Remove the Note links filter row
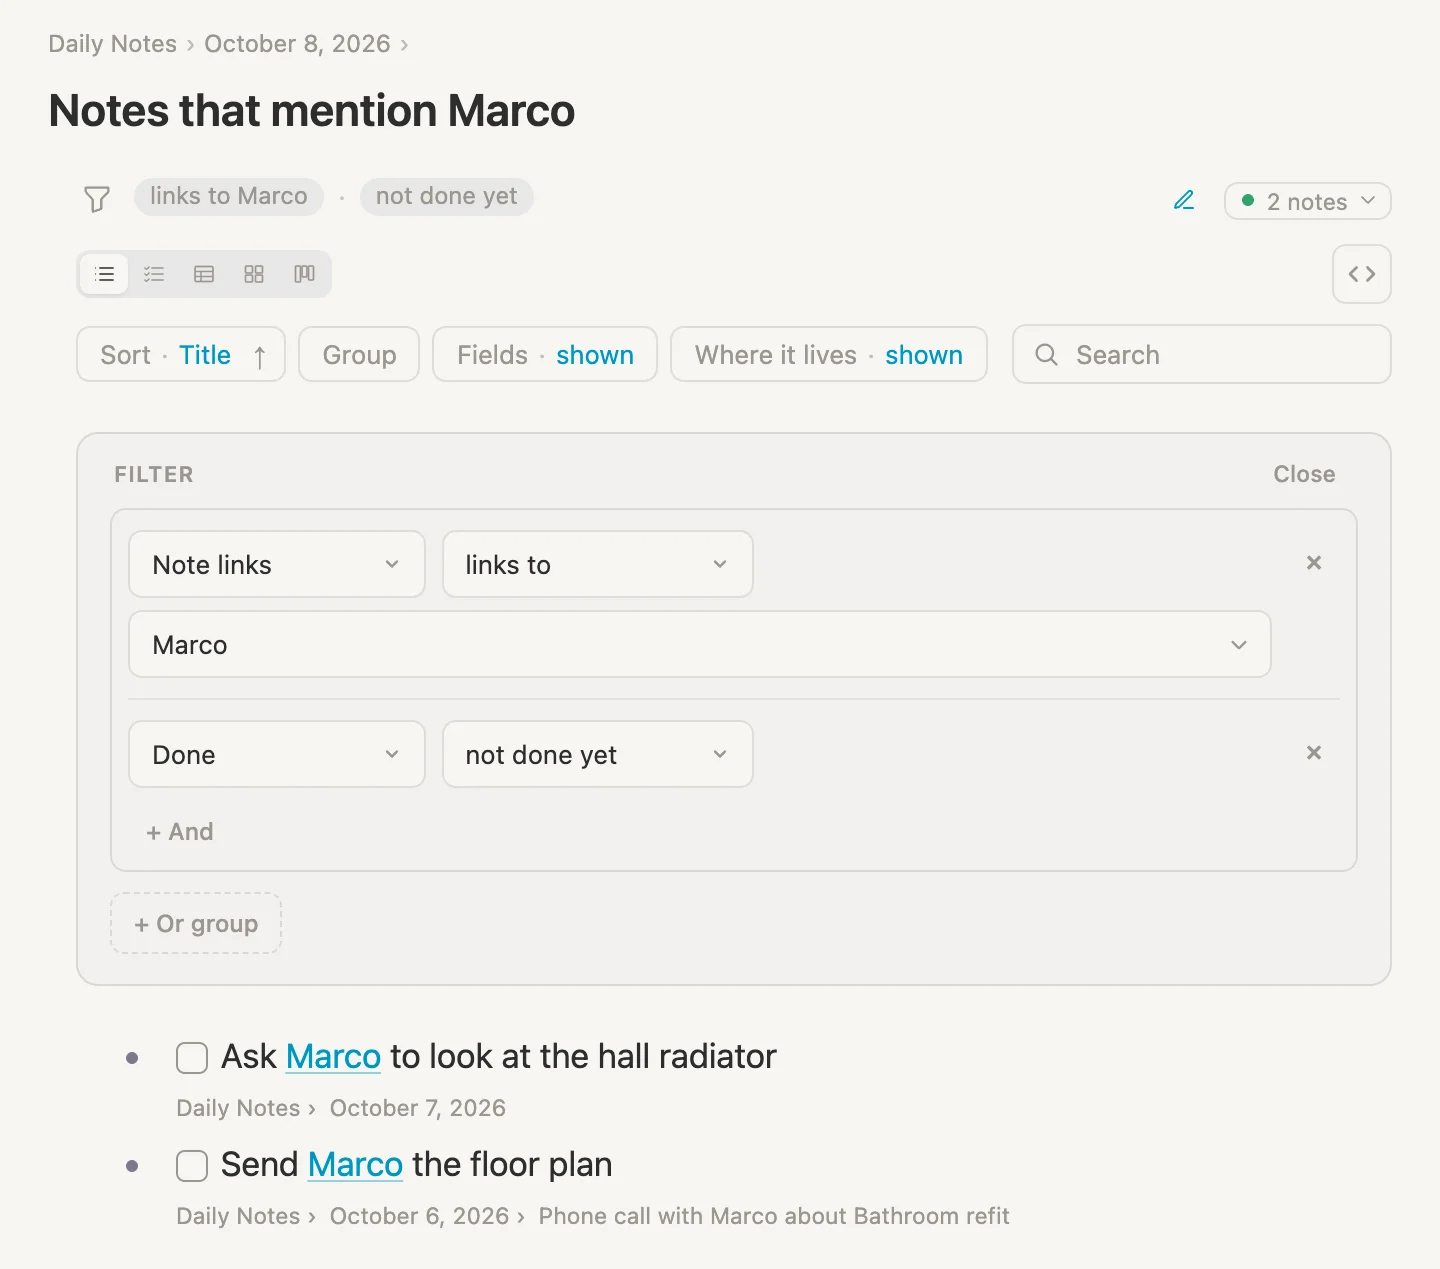This screenshot has height=1269, width=1440. [x=1314, y=563]
